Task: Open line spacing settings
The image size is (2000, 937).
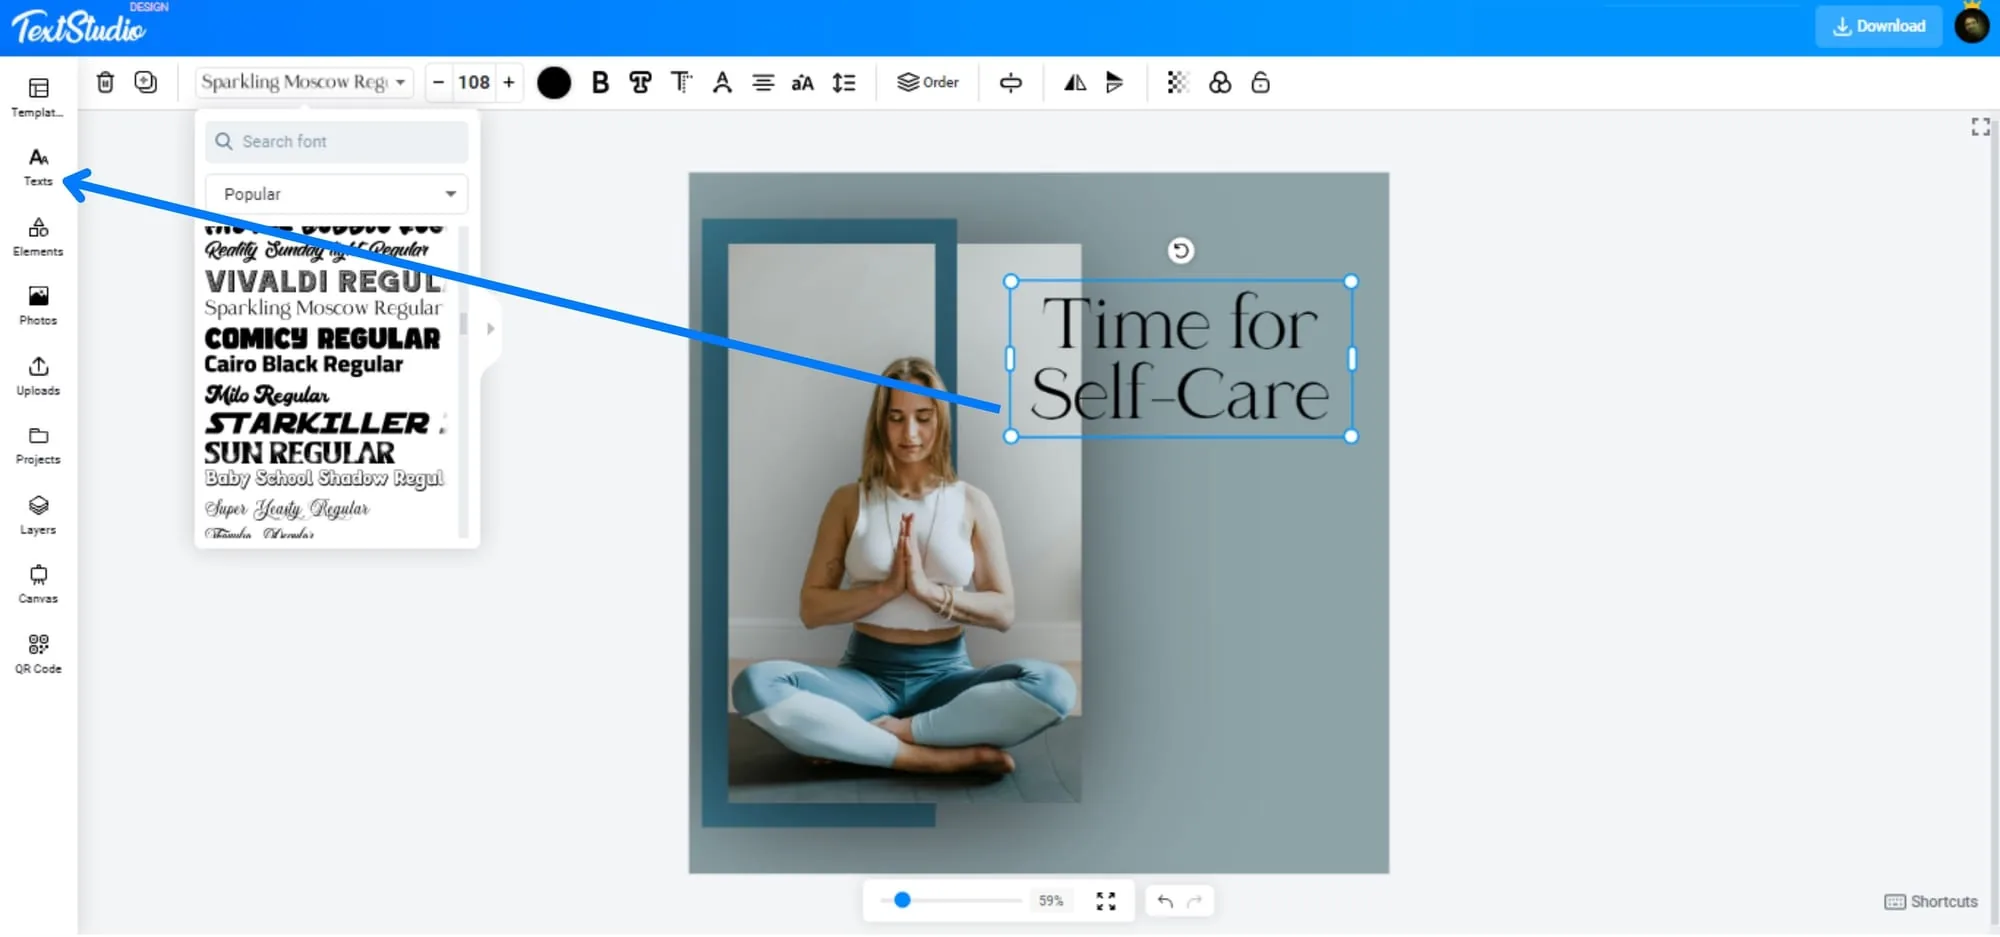Action: [844, 83]
